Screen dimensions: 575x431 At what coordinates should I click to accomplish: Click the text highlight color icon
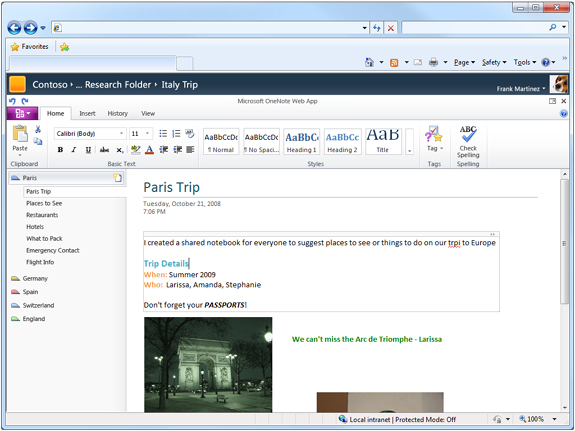click(x=135, y=150)
